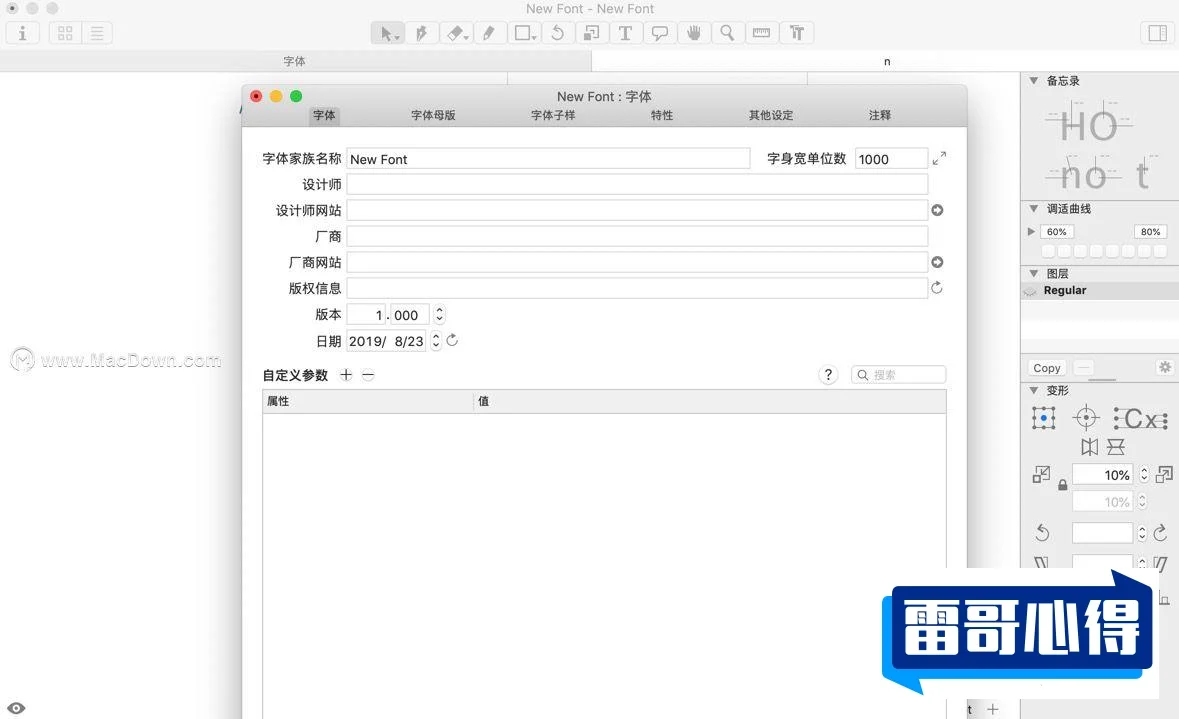This screenshot has width=1179, height=719.
Task: Toggle visibility of Regular layer
Action: coord(1030,291)
